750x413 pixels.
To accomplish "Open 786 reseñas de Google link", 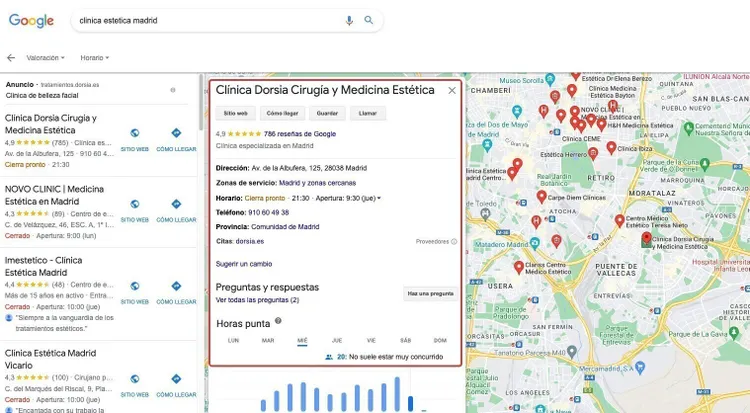I will [x=300, y=134].
